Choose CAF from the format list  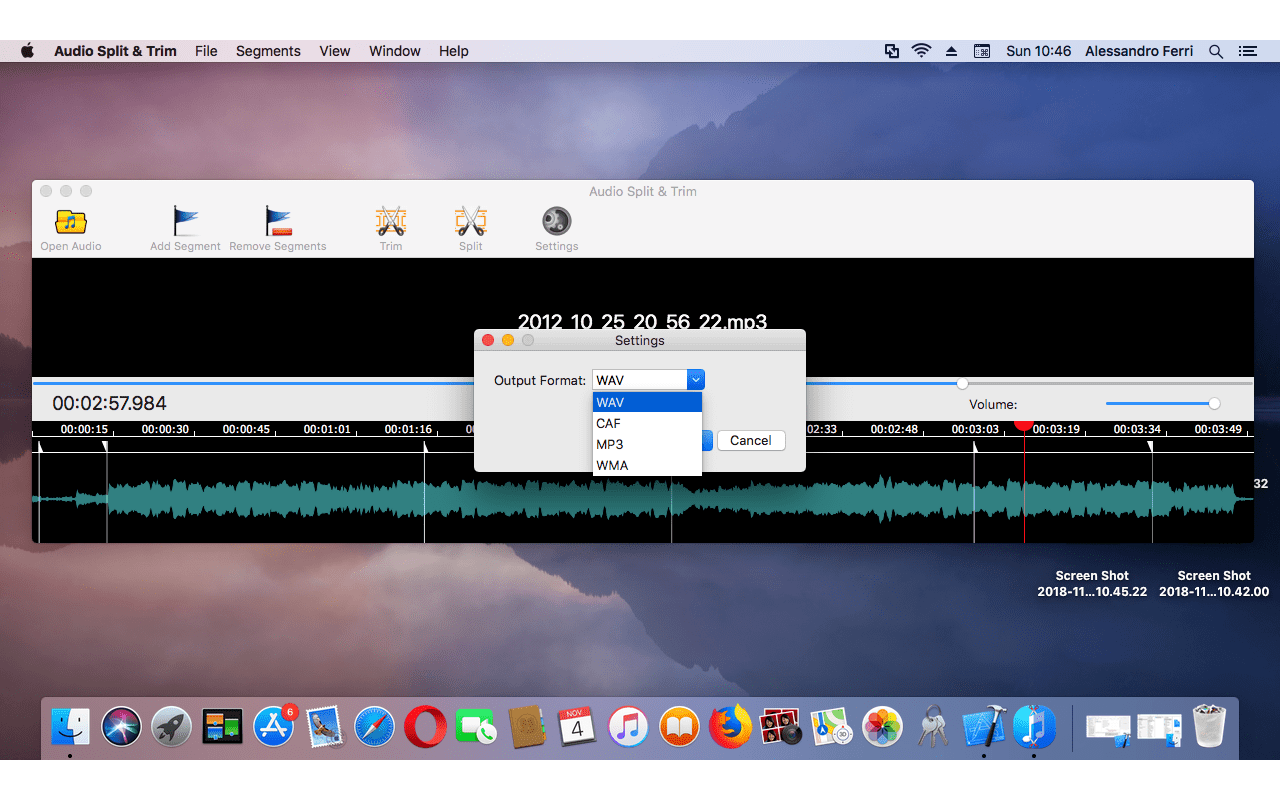point(607,423)
